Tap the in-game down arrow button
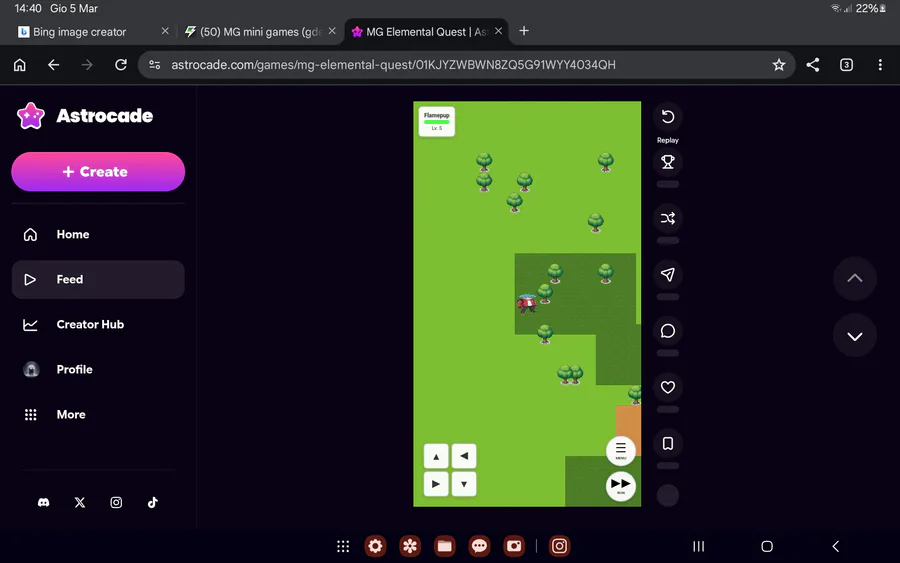Screen dimensions: 900x563 click(x=464, y=484)
